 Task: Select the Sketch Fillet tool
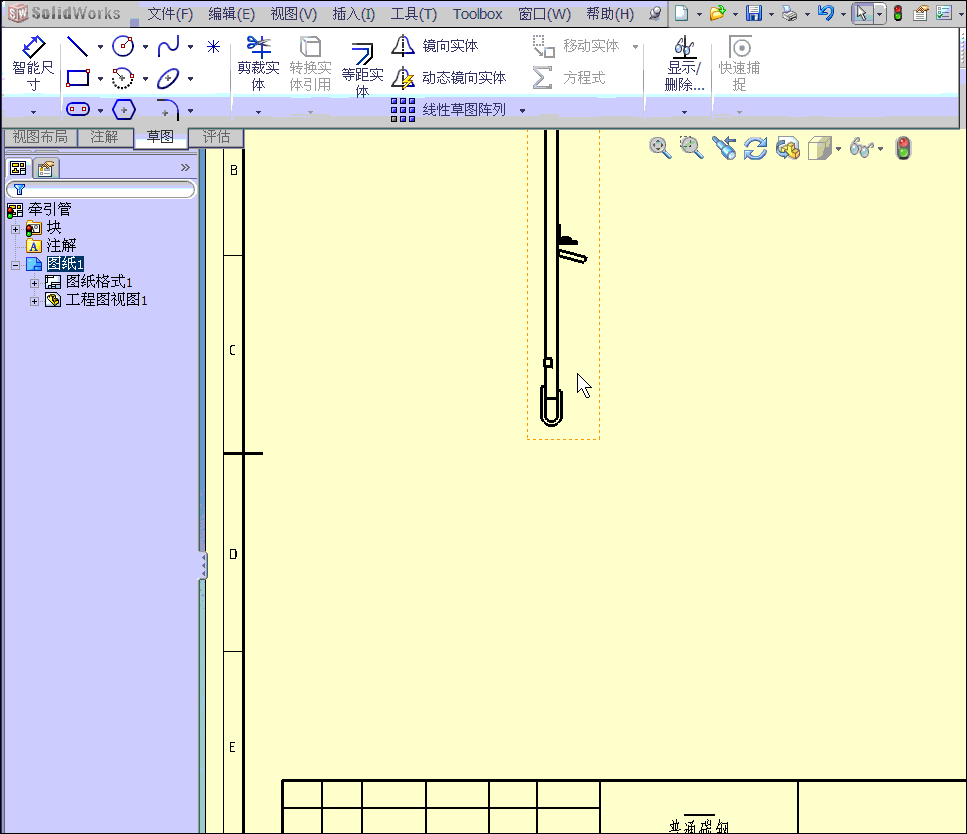click(167, 110)
